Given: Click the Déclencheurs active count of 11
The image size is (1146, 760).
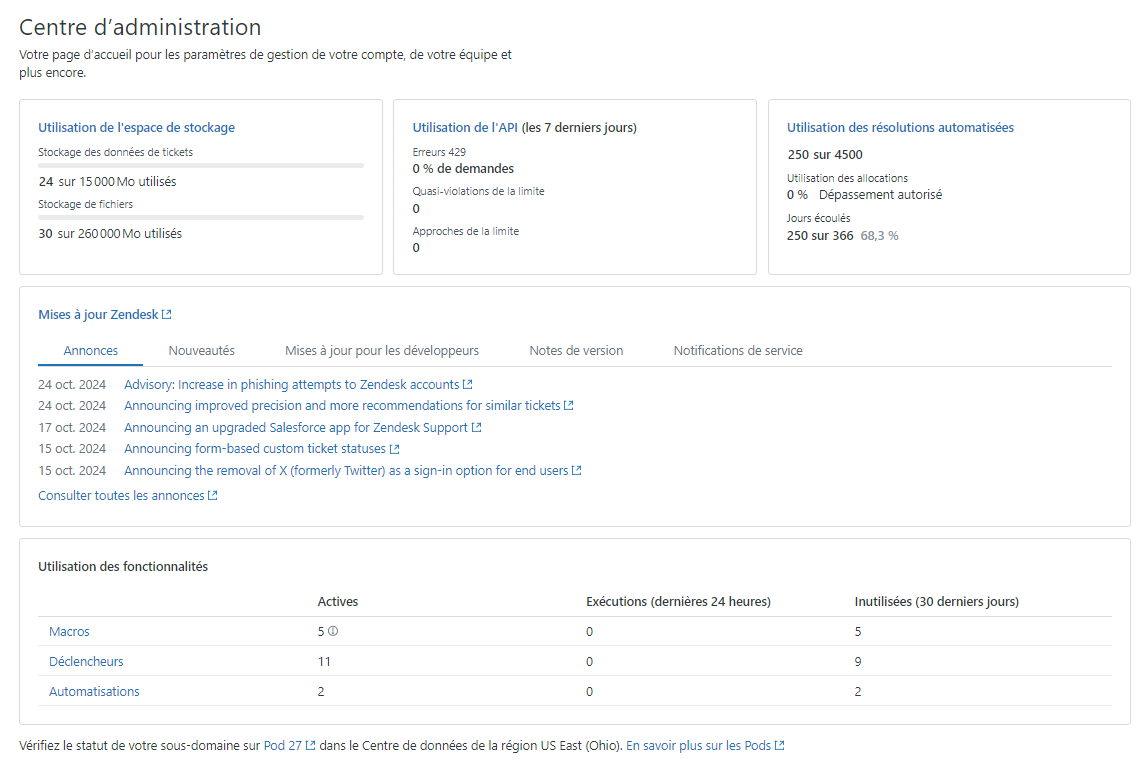Looking at the screenshot, I should point(324,661).
